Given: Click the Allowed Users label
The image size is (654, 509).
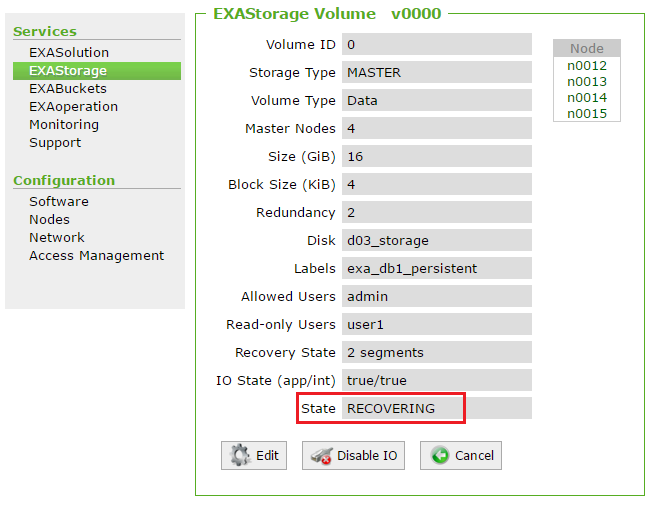Looking at the screenshot, I should 288,296.
